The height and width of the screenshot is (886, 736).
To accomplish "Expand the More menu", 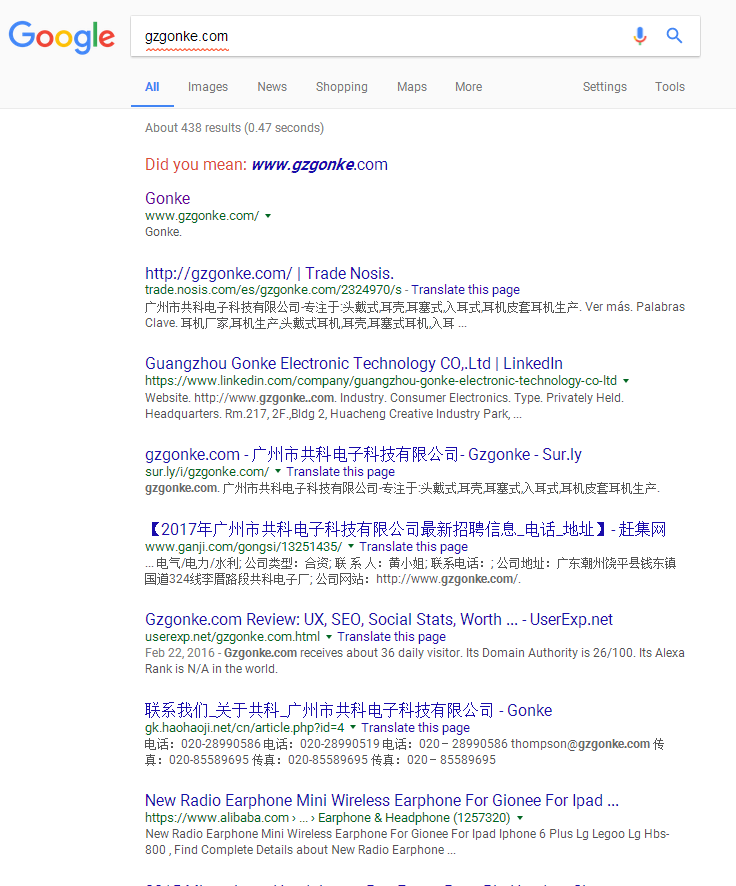I will [x=469, y=86].
